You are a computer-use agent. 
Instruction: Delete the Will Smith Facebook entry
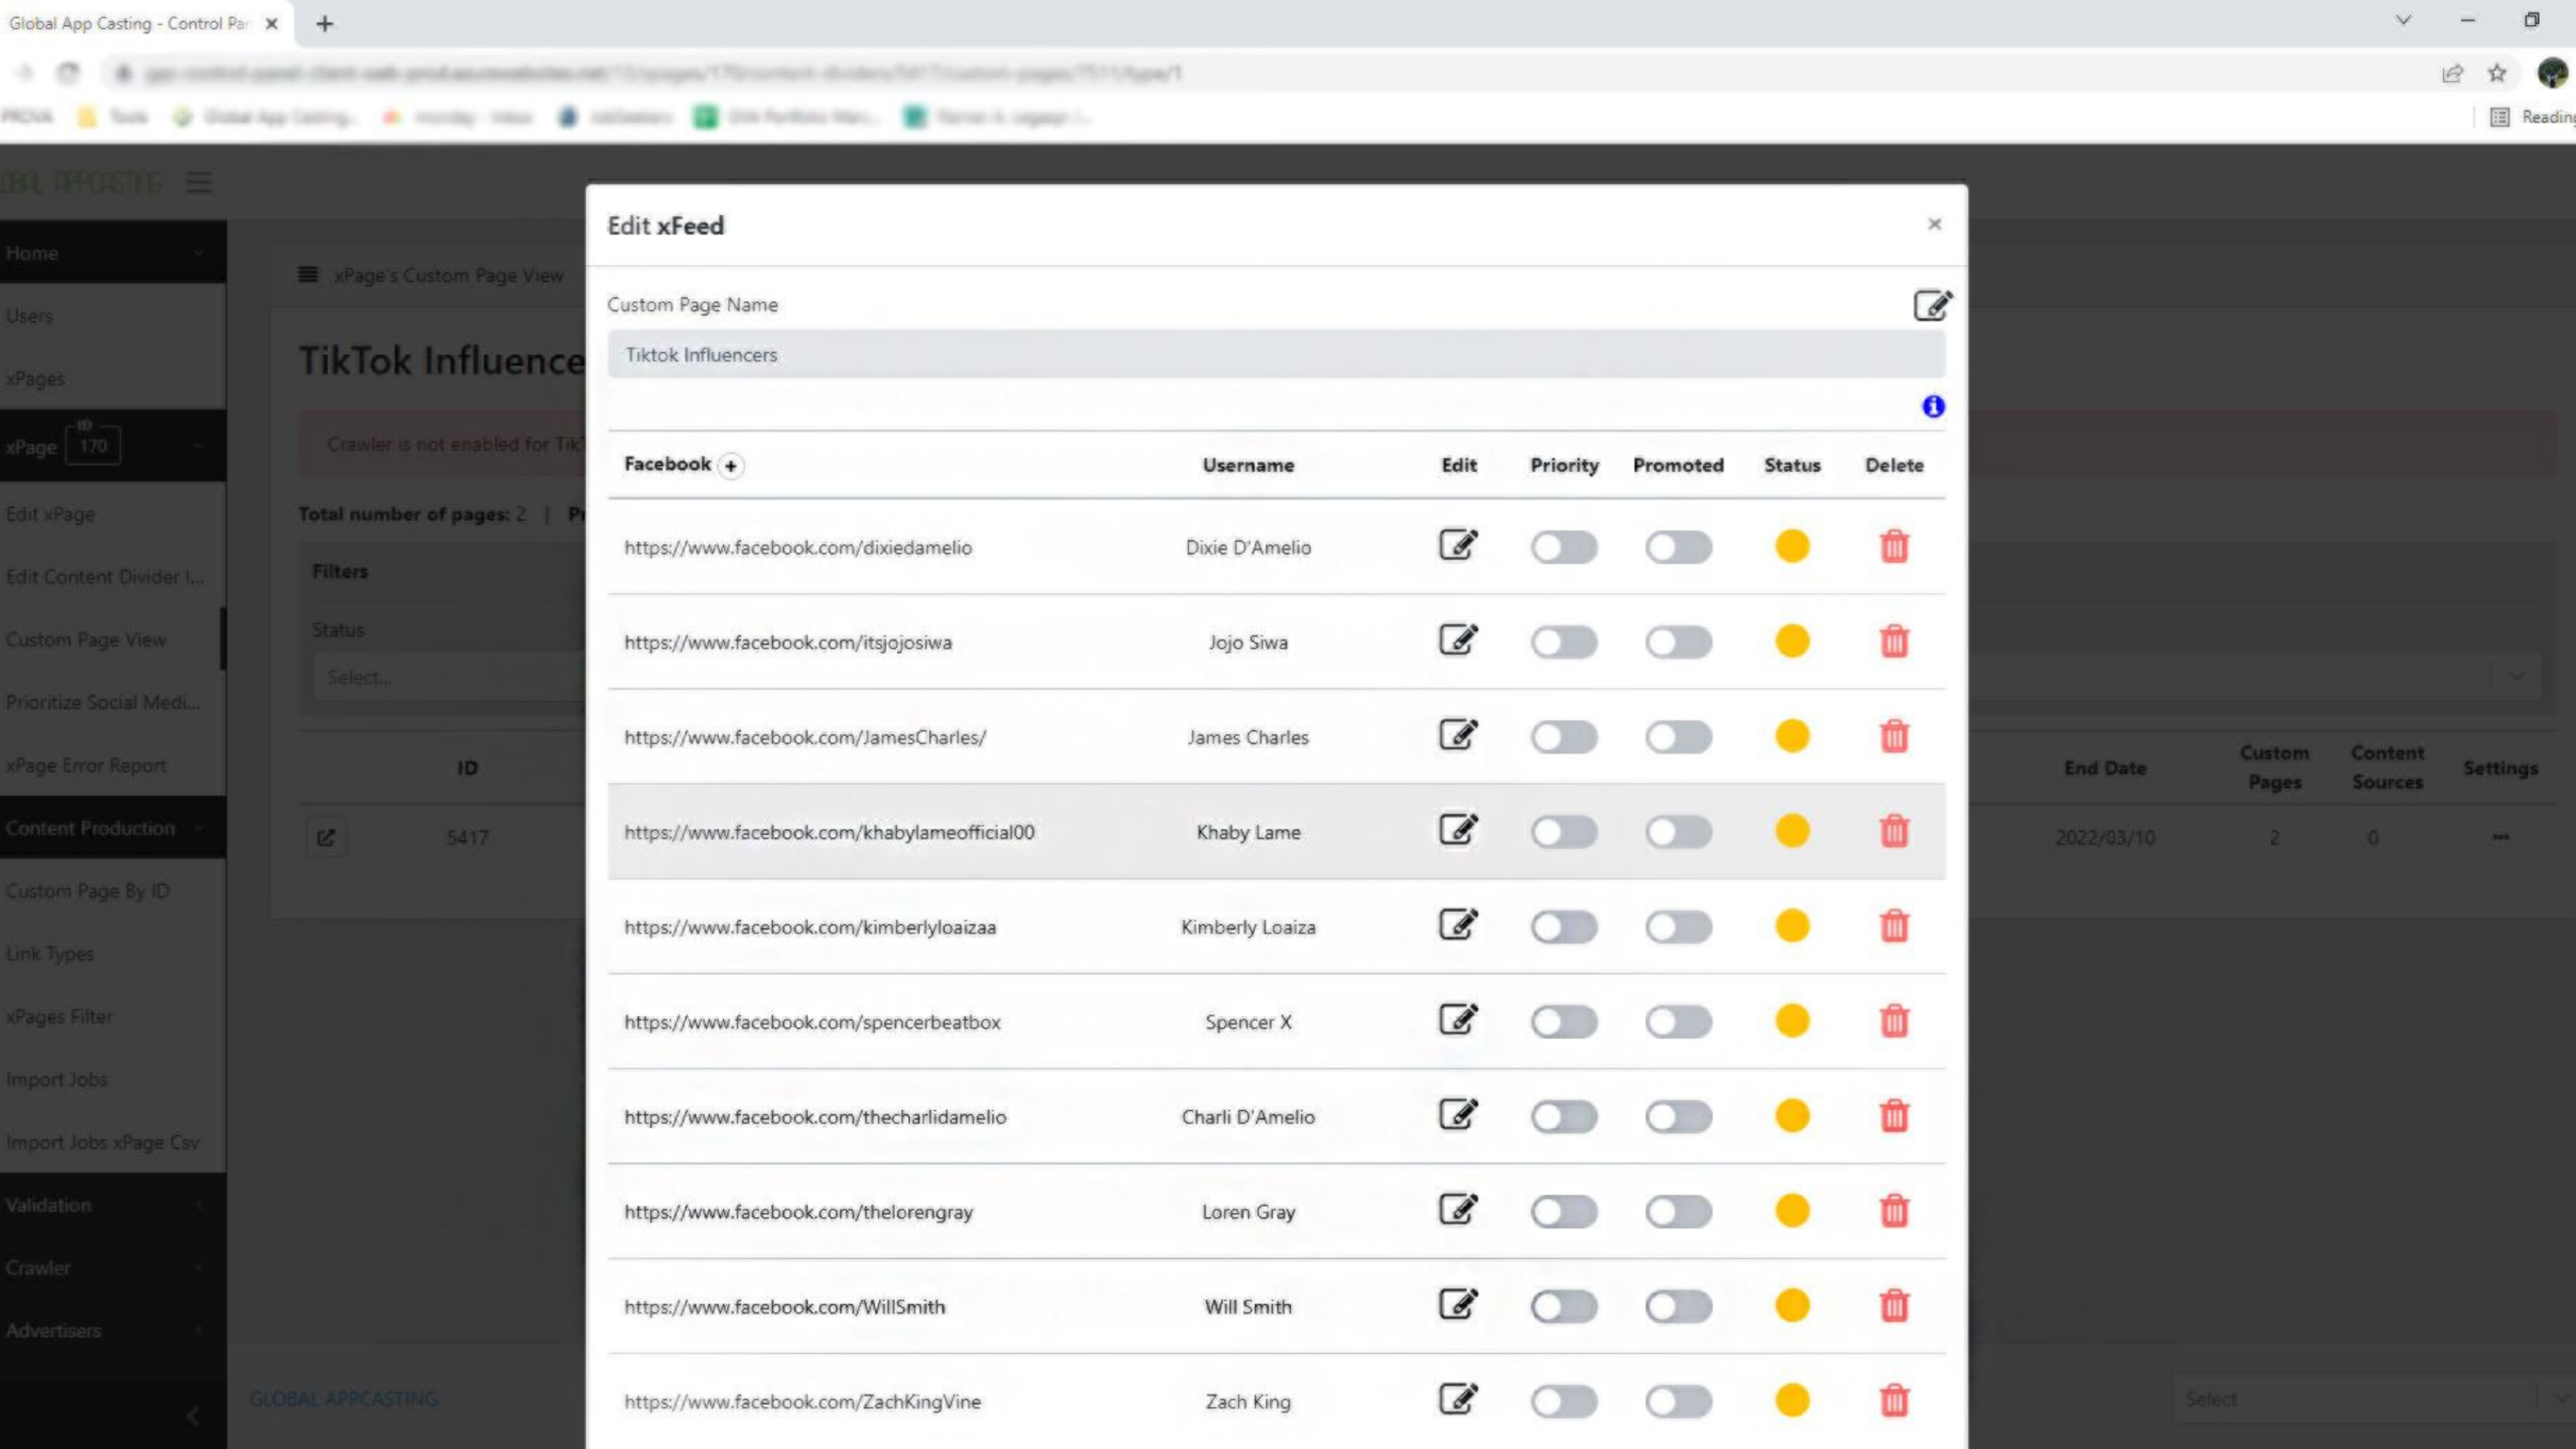click(x=1894, y=1305)
